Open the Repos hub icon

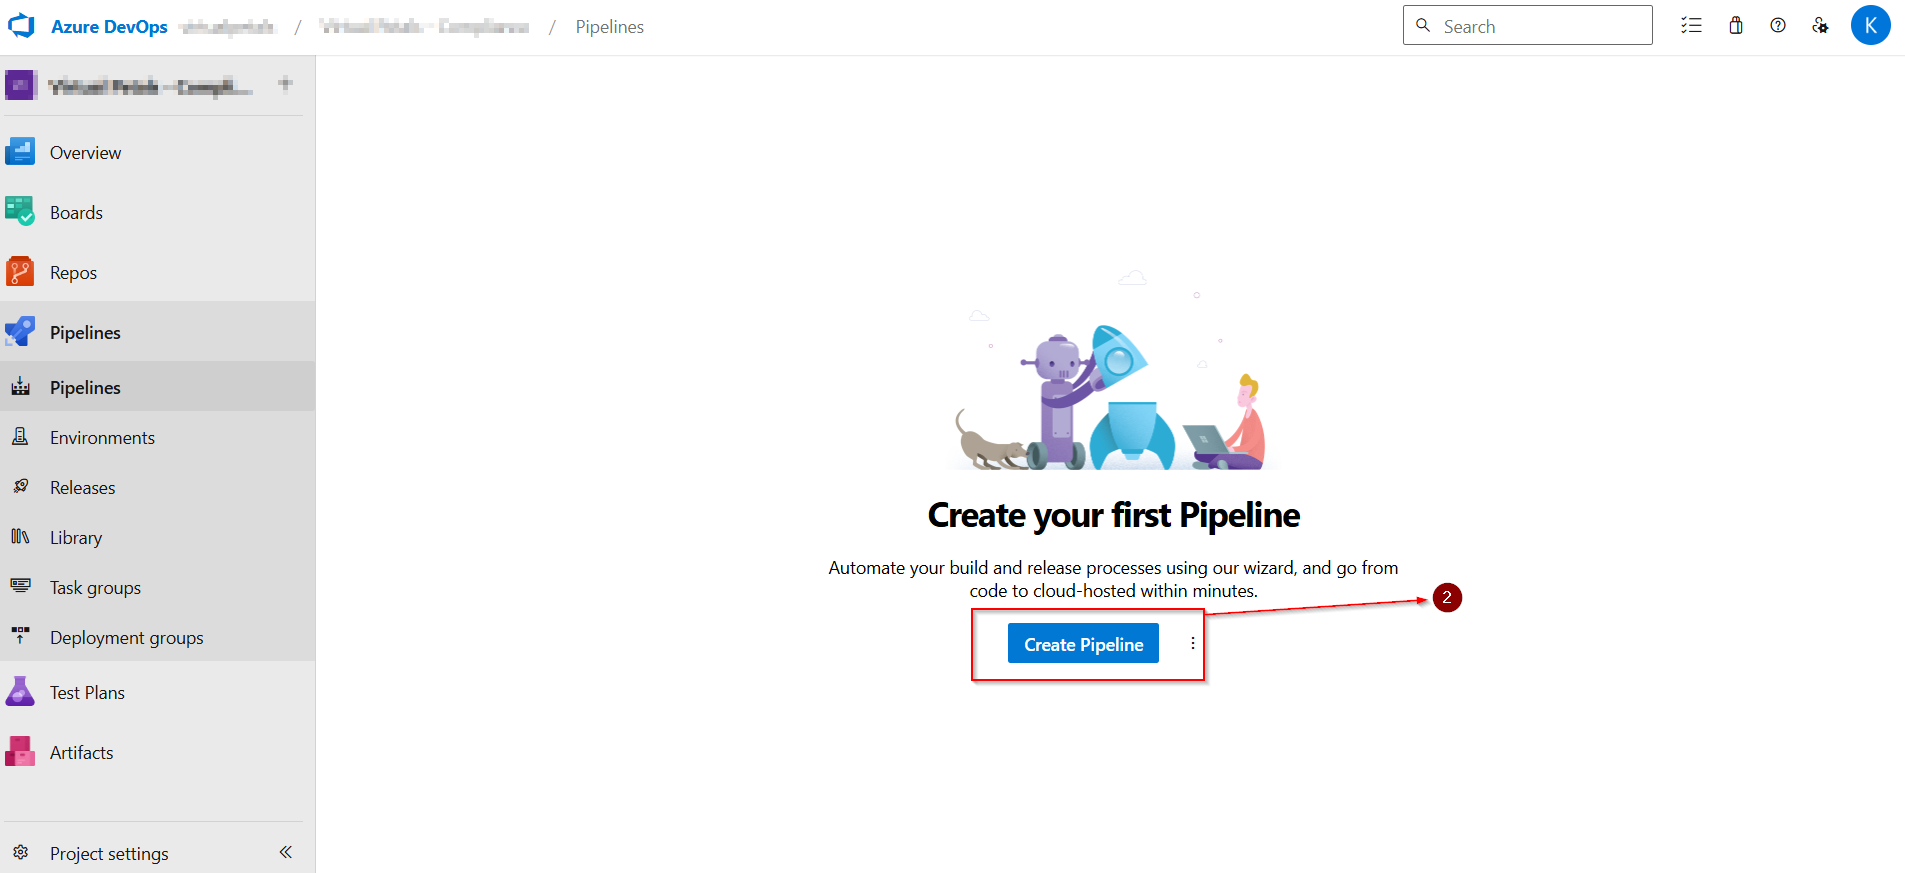pos(20,272)
